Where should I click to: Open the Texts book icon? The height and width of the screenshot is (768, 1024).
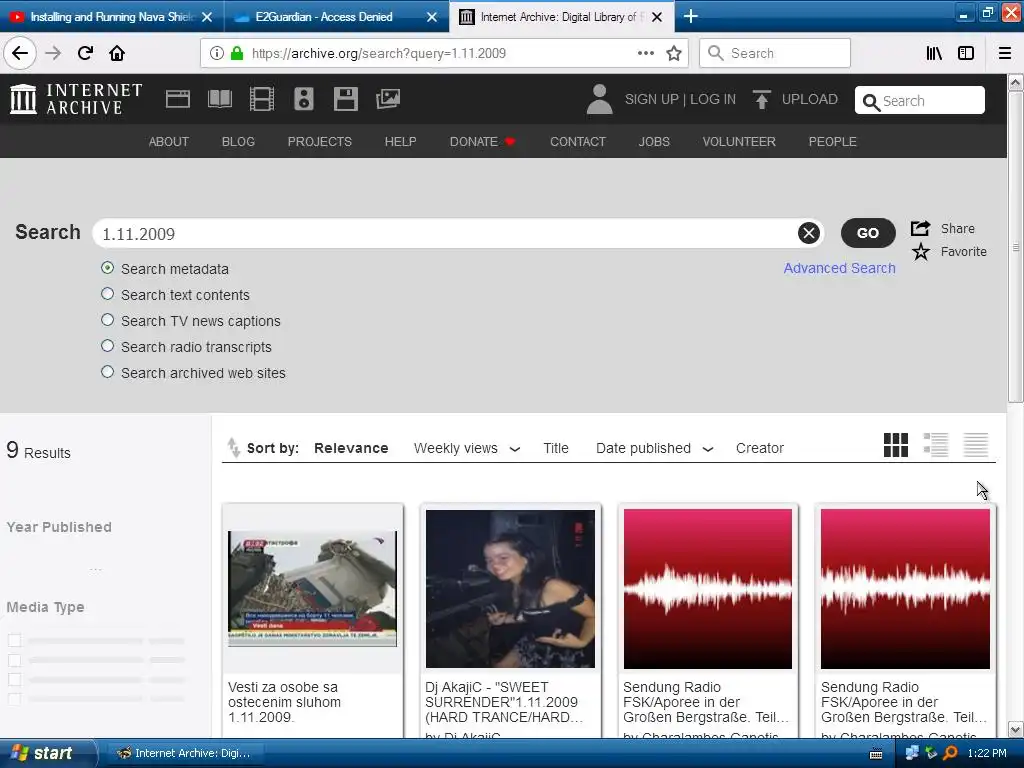click(219, 99)
